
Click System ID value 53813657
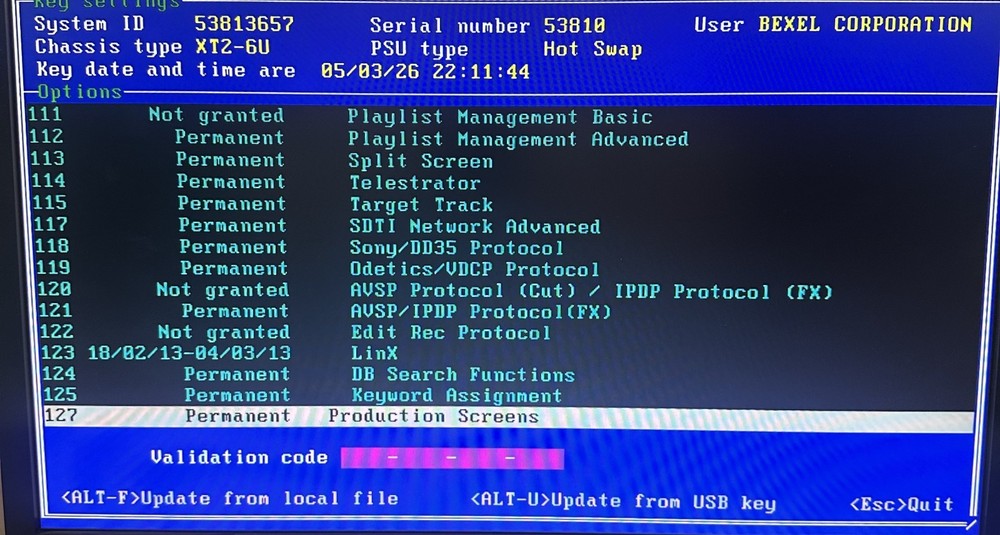(x=244, y=24)
